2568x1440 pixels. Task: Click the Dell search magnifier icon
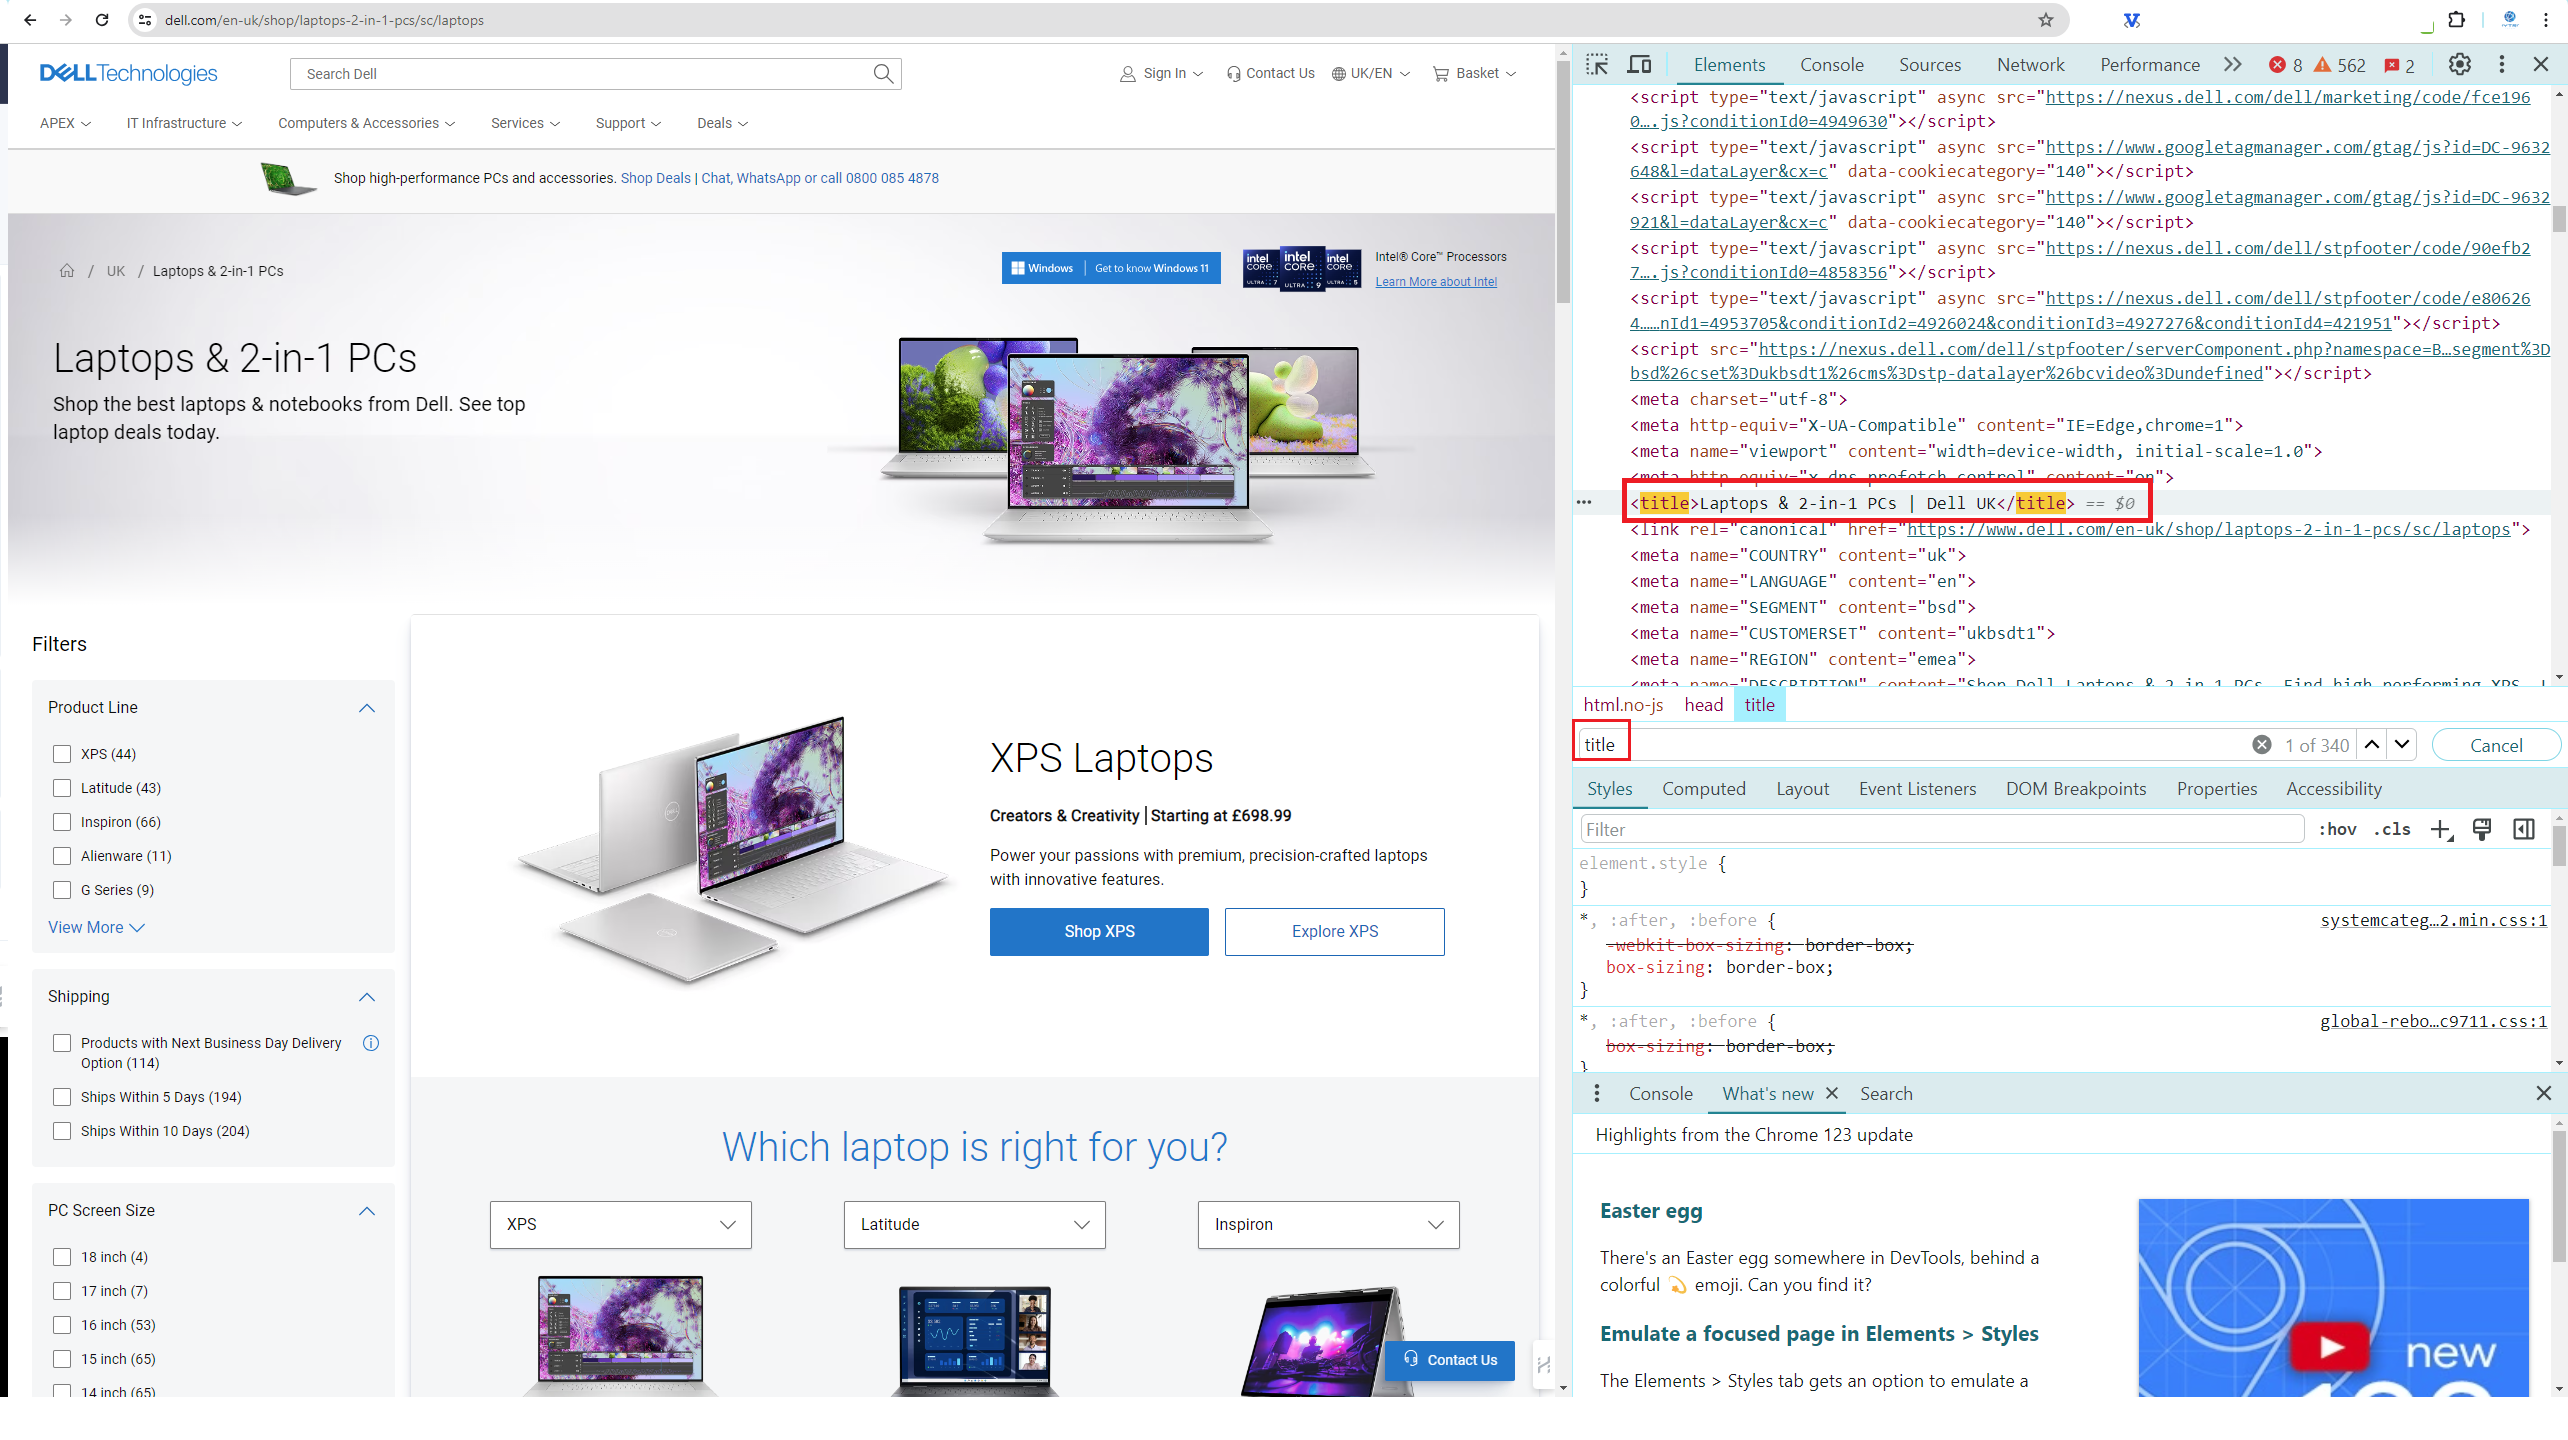click(883, 73)
